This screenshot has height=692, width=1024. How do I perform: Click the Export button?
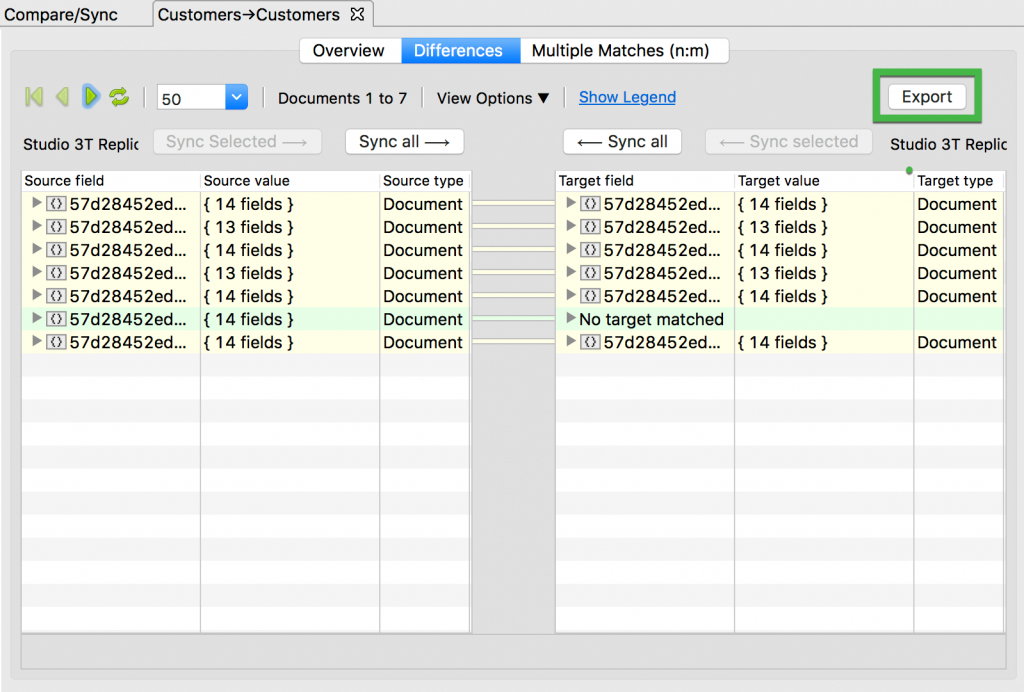click(x=926, y=97)
